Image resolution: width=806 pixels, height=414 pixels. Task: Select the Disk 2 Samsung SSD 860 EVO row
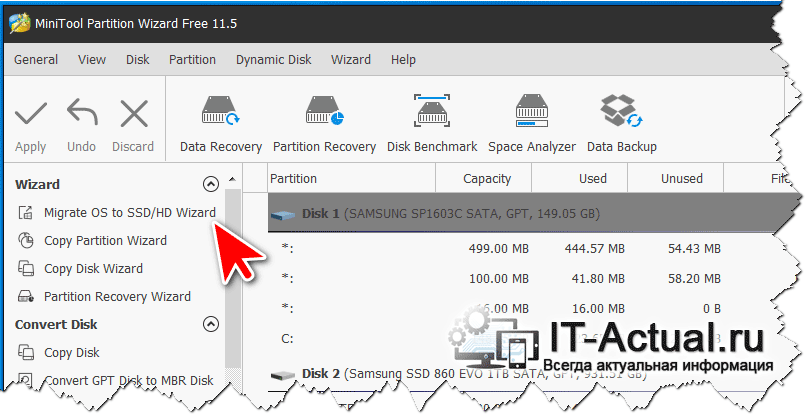pyautogui.click(x=519, y=374)
